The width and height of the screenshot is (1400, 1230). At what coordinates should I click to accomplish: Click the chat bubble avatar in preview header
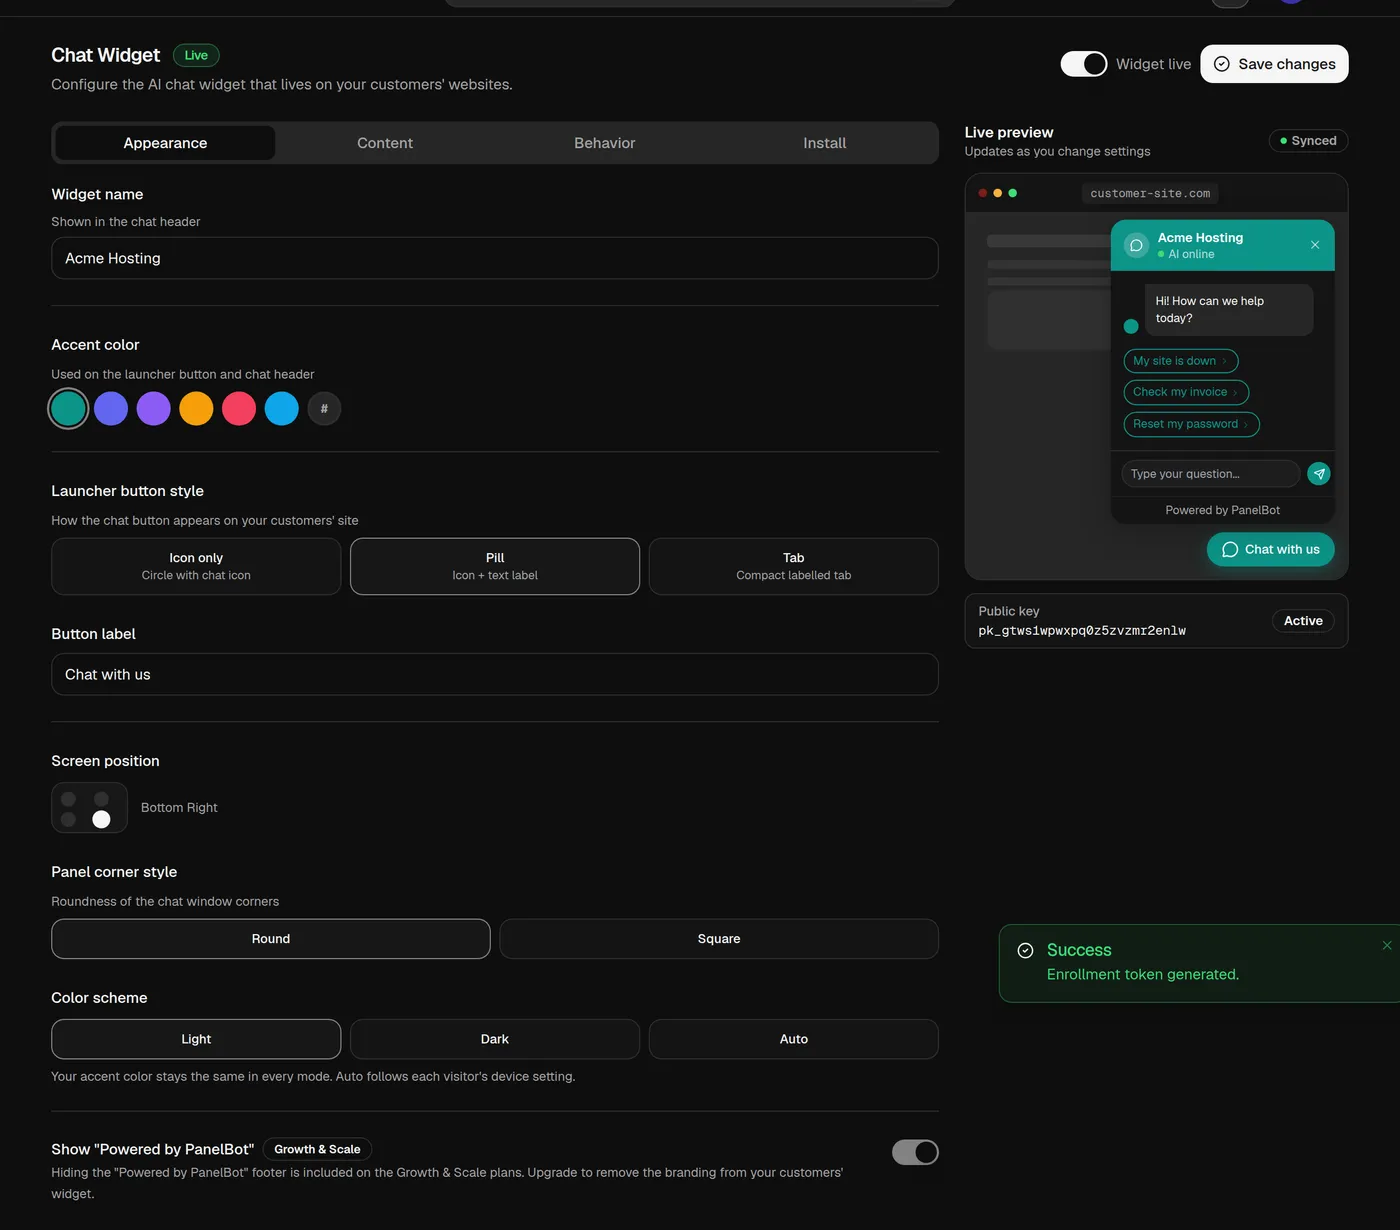pyautogui.click(x=1136, y=245)
